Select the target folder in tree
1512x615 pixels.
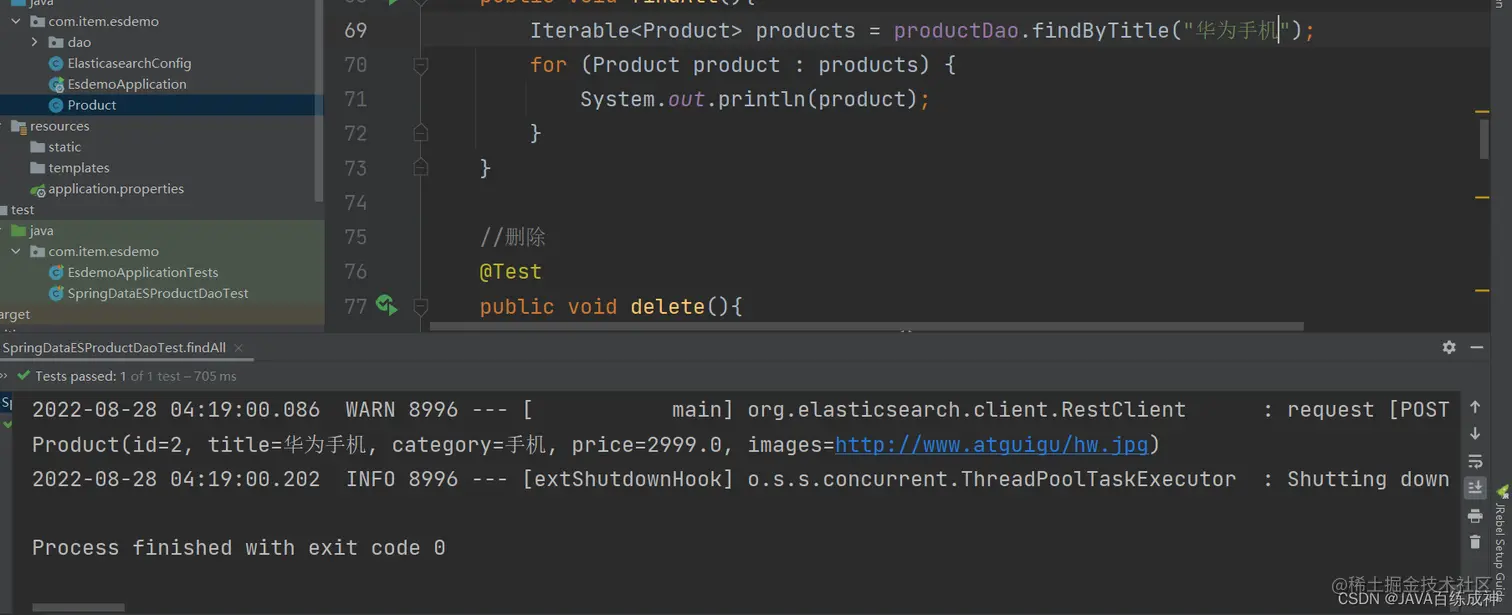point(15,314)
